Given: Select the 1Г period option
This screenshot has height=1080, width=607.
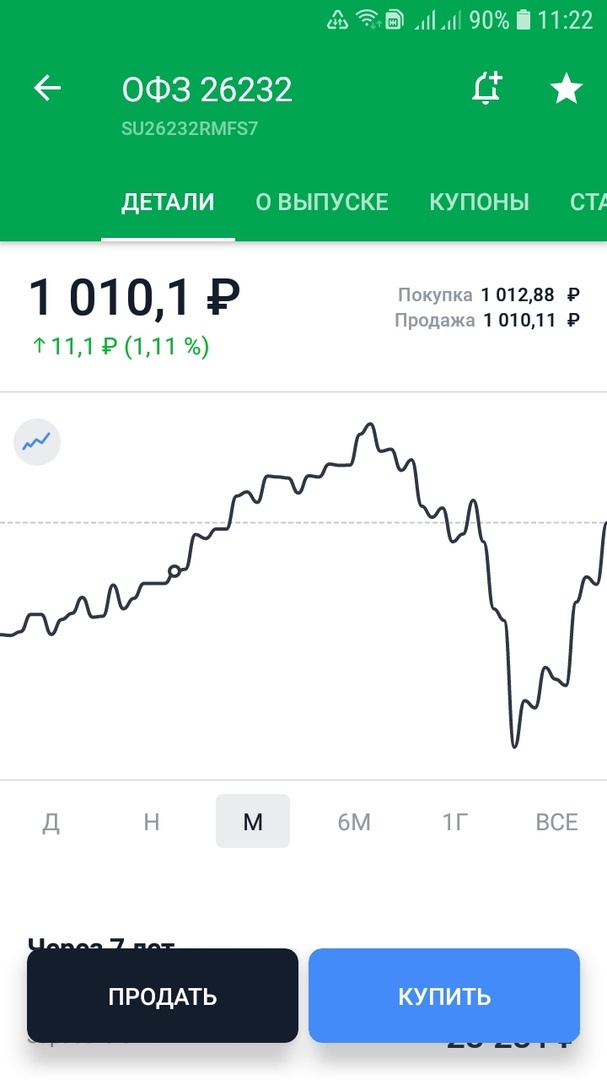Looking at the screenshot, I should click(455, 821).
